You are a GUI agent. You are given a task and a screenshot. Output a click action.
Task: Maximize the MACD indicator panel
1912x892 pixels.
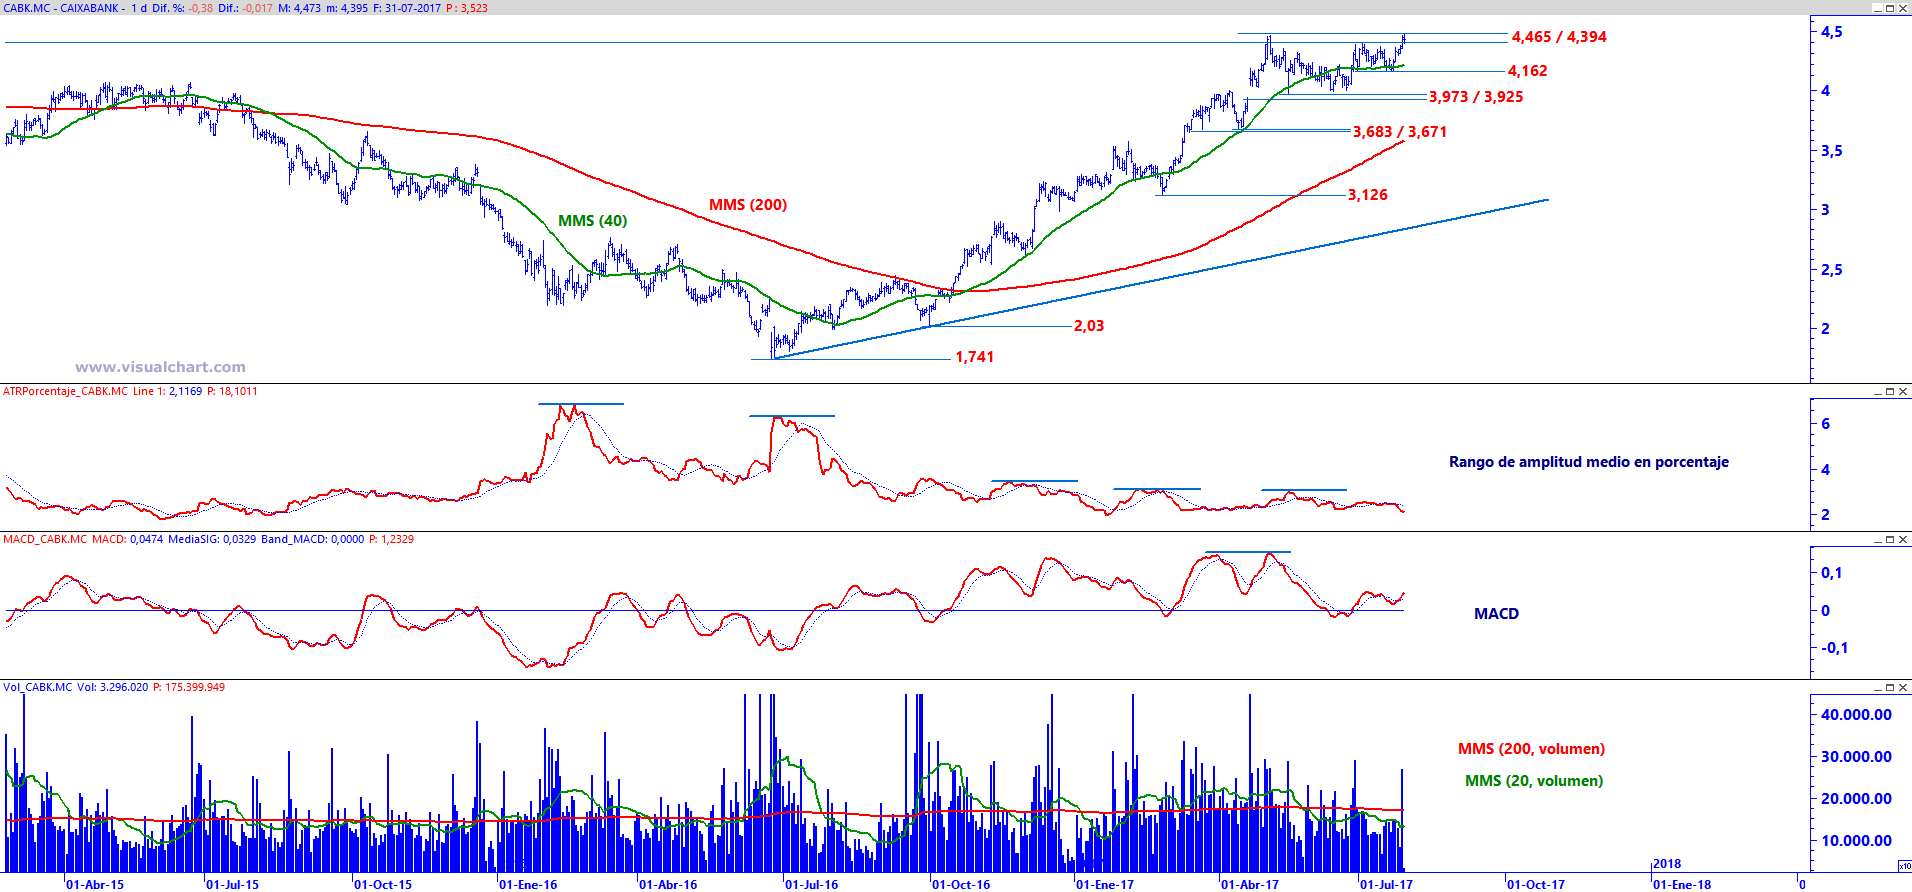pos(1890,540)
